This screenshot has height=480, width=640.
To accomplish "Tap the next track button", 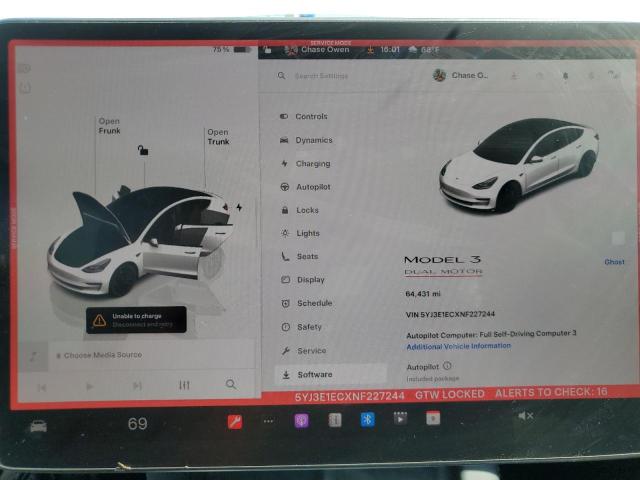I will [137, 386].
